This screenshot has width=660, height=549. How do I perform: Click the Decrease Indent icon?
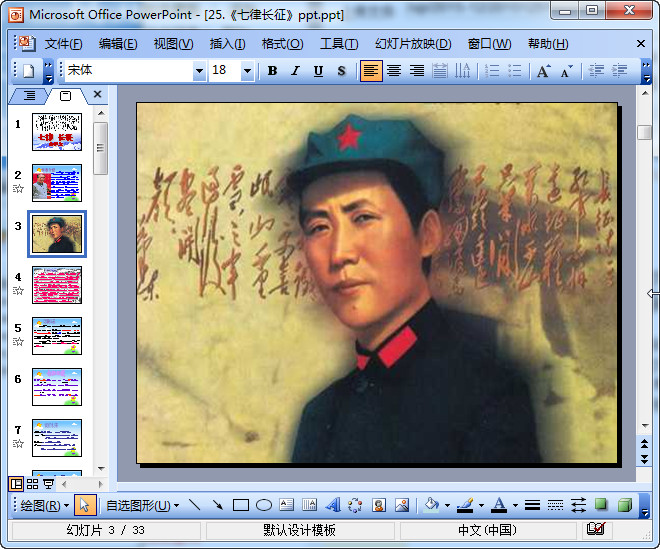tap(596, 71)
